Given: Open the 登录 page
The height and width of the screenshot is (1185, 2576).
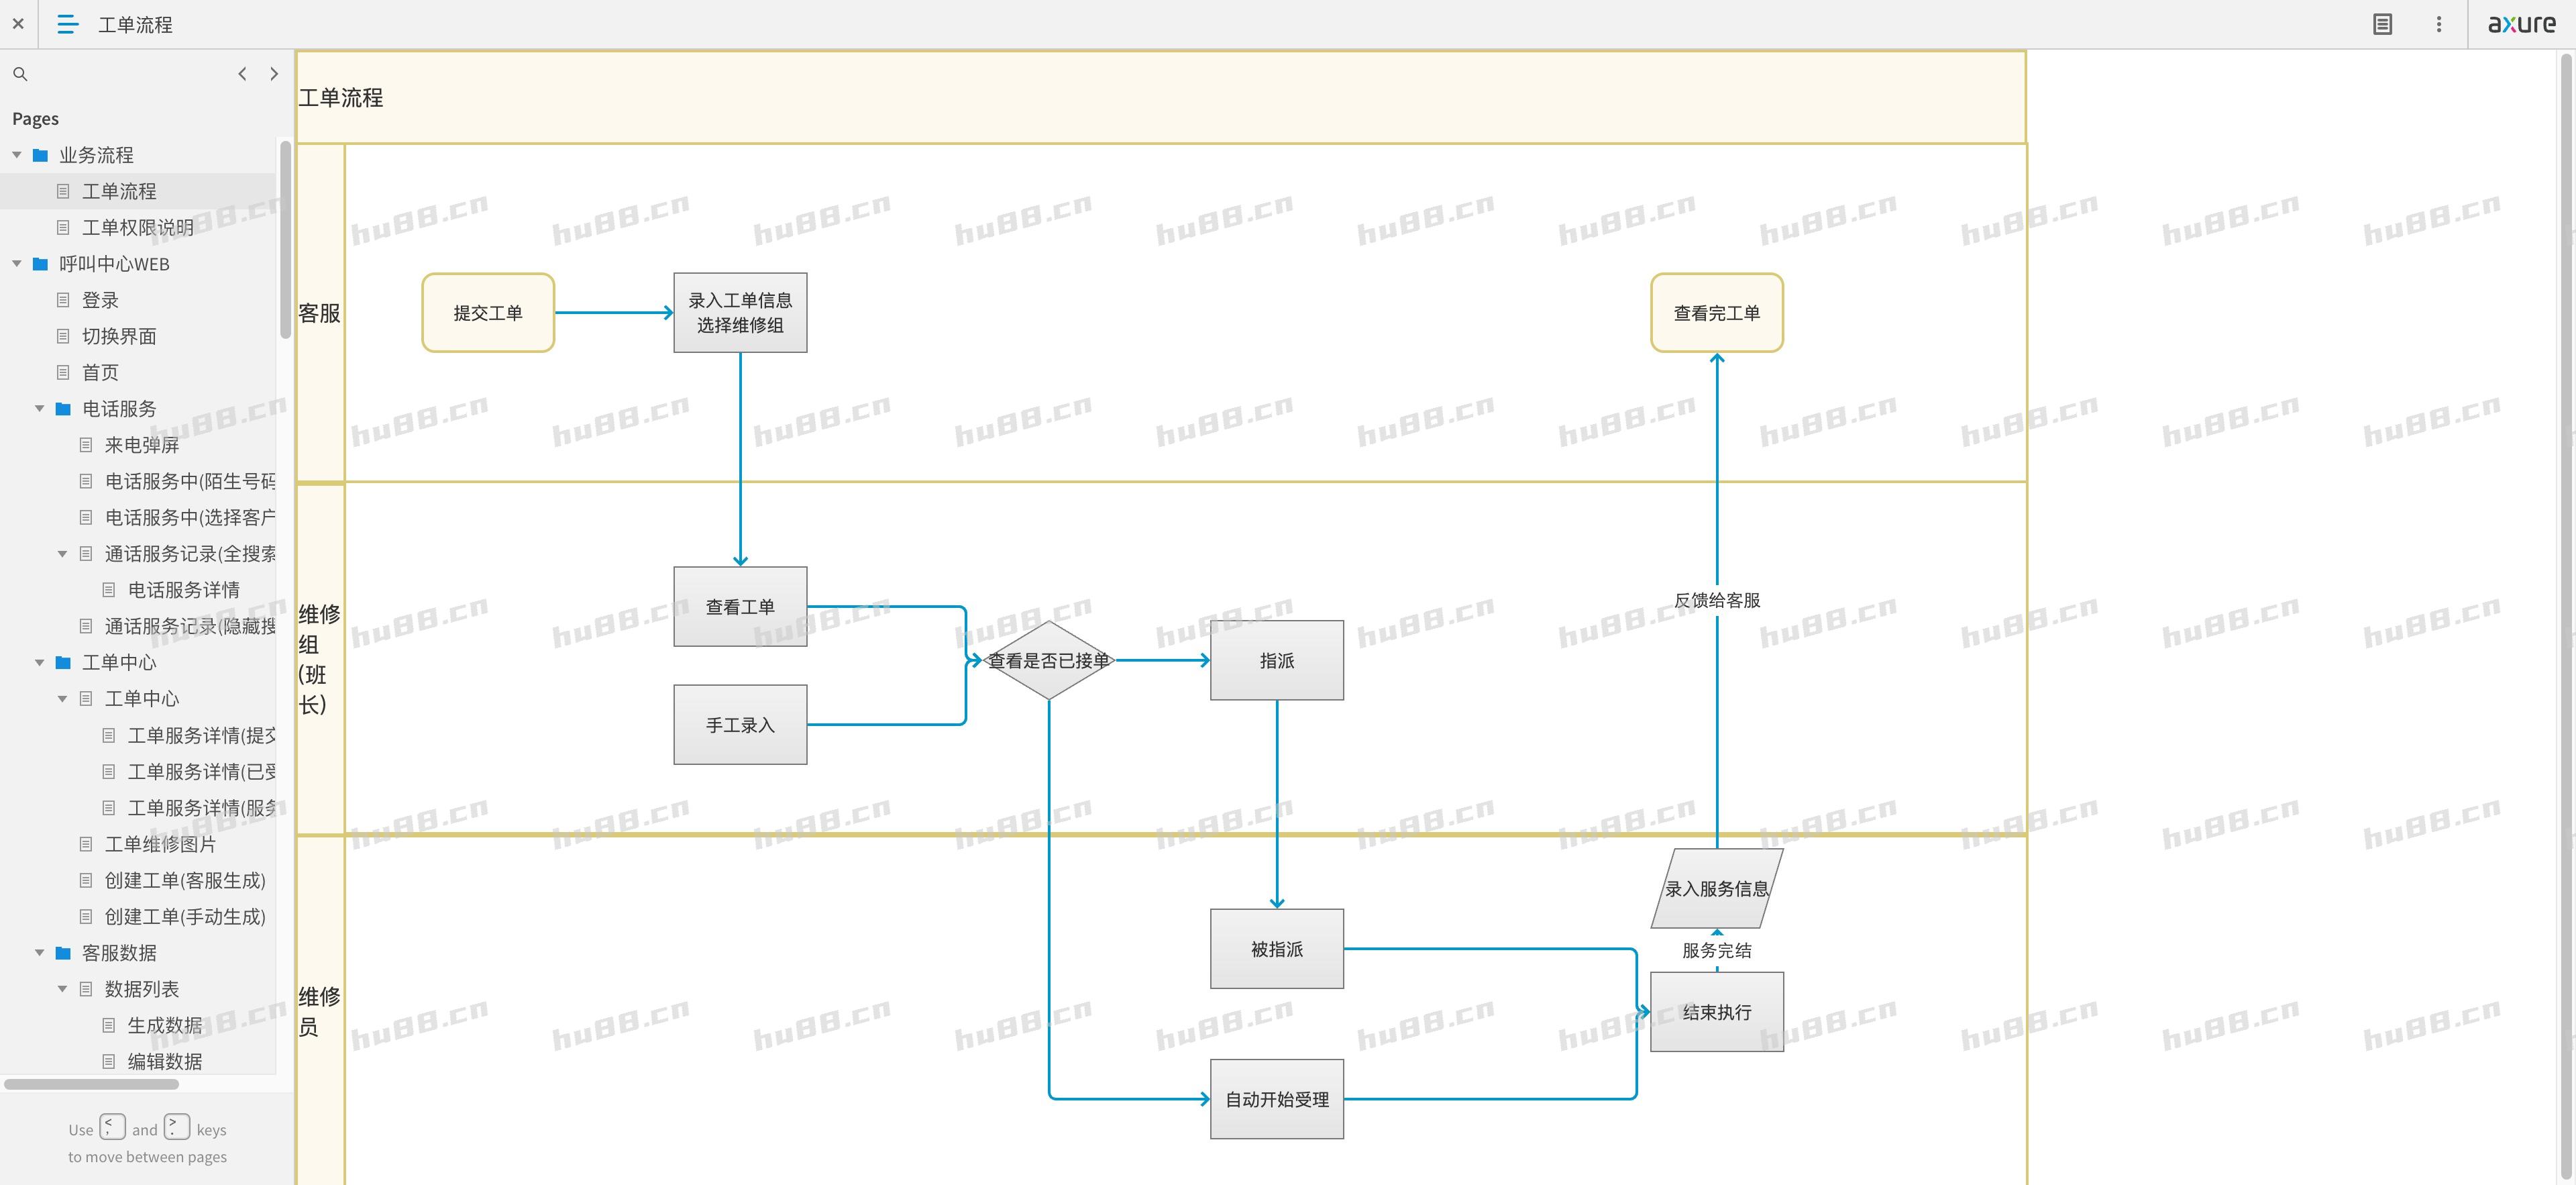Looking at the screenshot, I should tap(100, 300).
